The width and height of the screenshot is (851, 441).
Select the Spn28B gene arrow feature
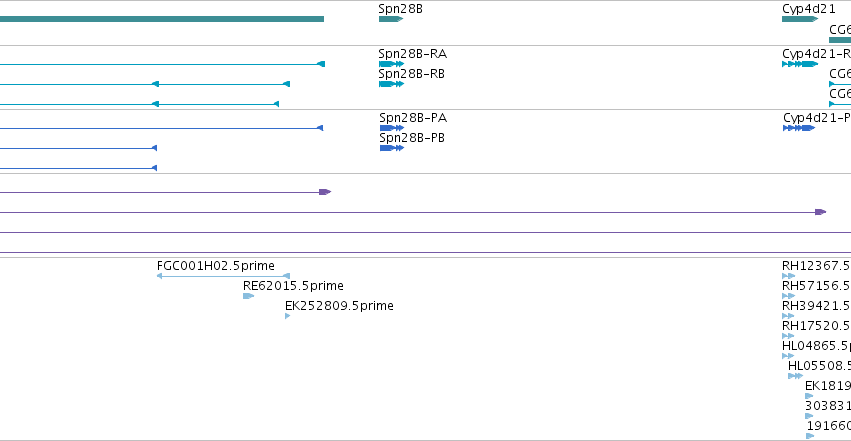[391, 19]
